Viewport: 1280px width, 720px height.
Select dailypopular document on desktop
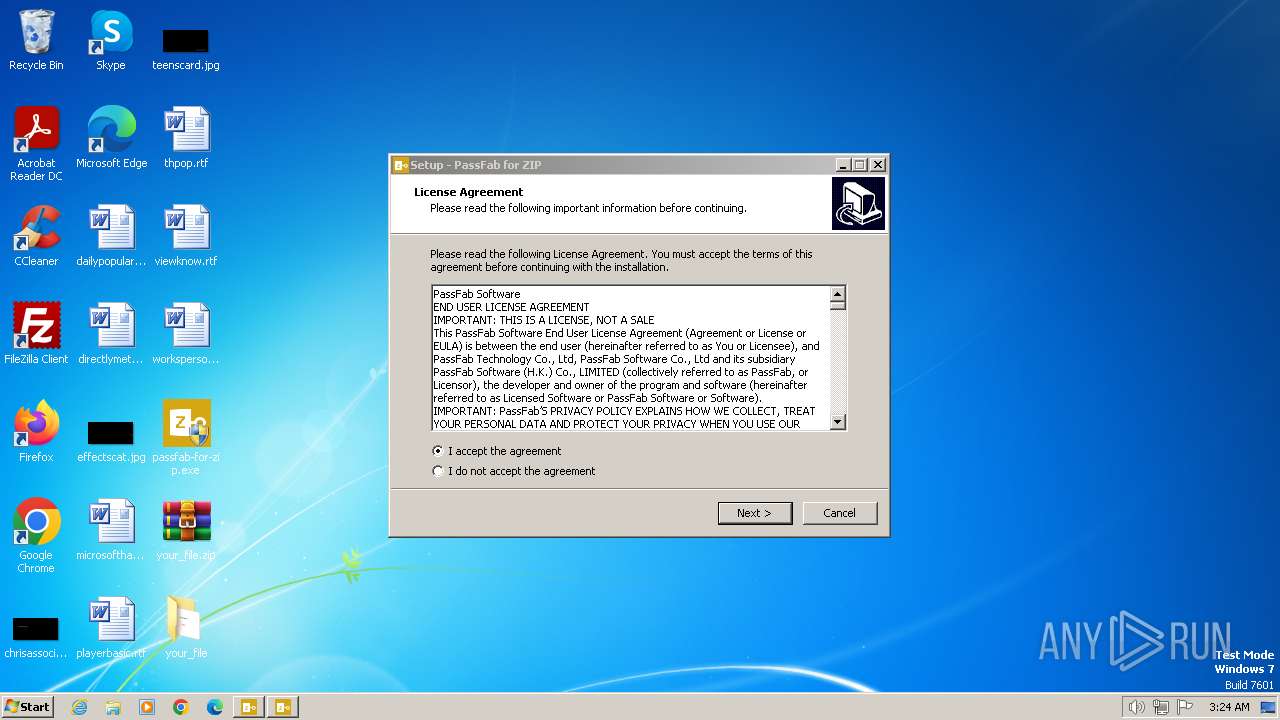(111, 236)
